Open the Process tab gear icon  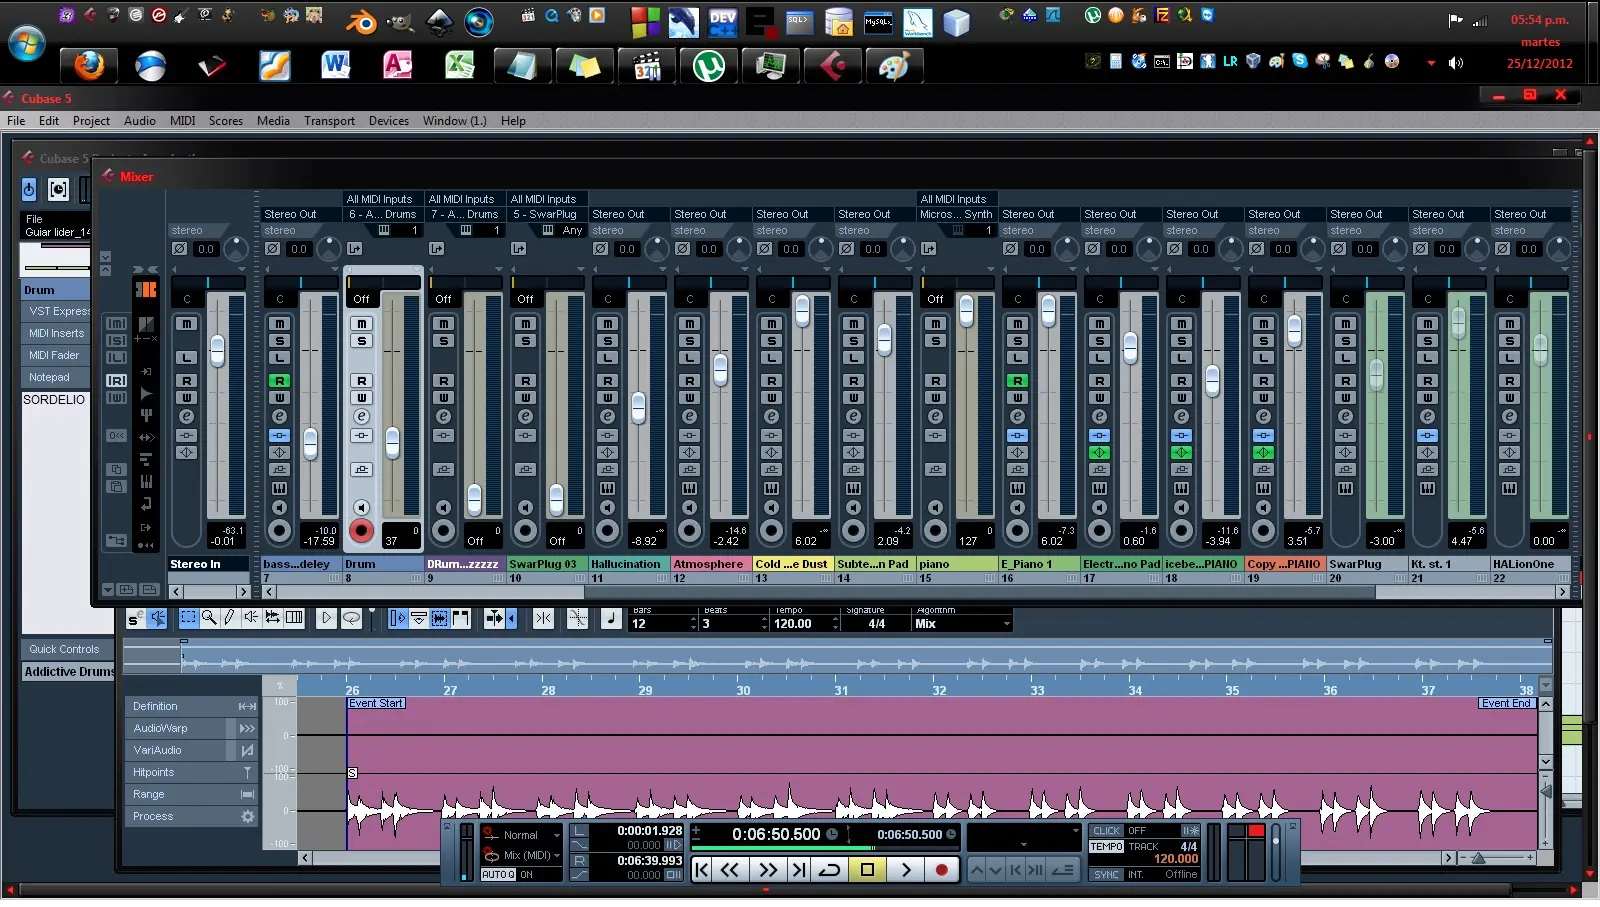click(248, 817)
